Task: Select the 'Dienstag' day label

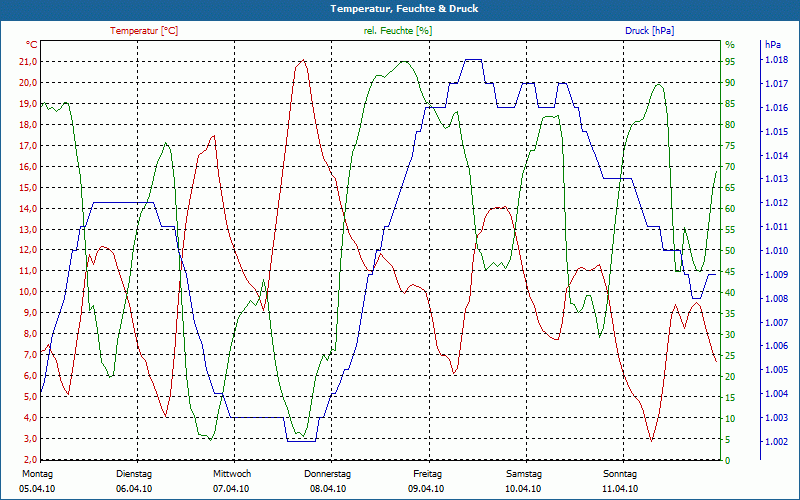Action: (x=134, y=474)
